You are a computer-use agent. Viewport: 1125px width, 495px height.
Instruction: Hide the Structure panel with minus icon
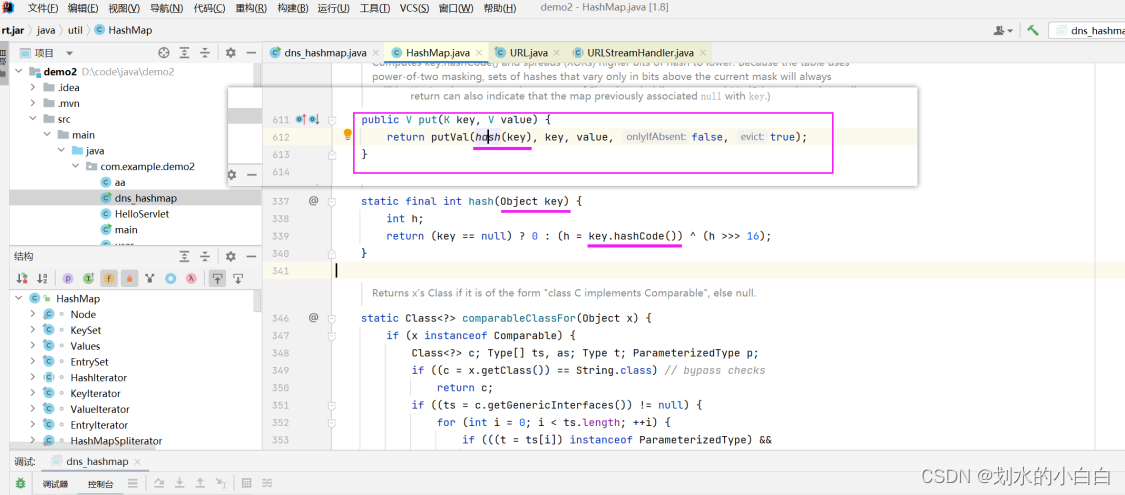tap(250, 256)
